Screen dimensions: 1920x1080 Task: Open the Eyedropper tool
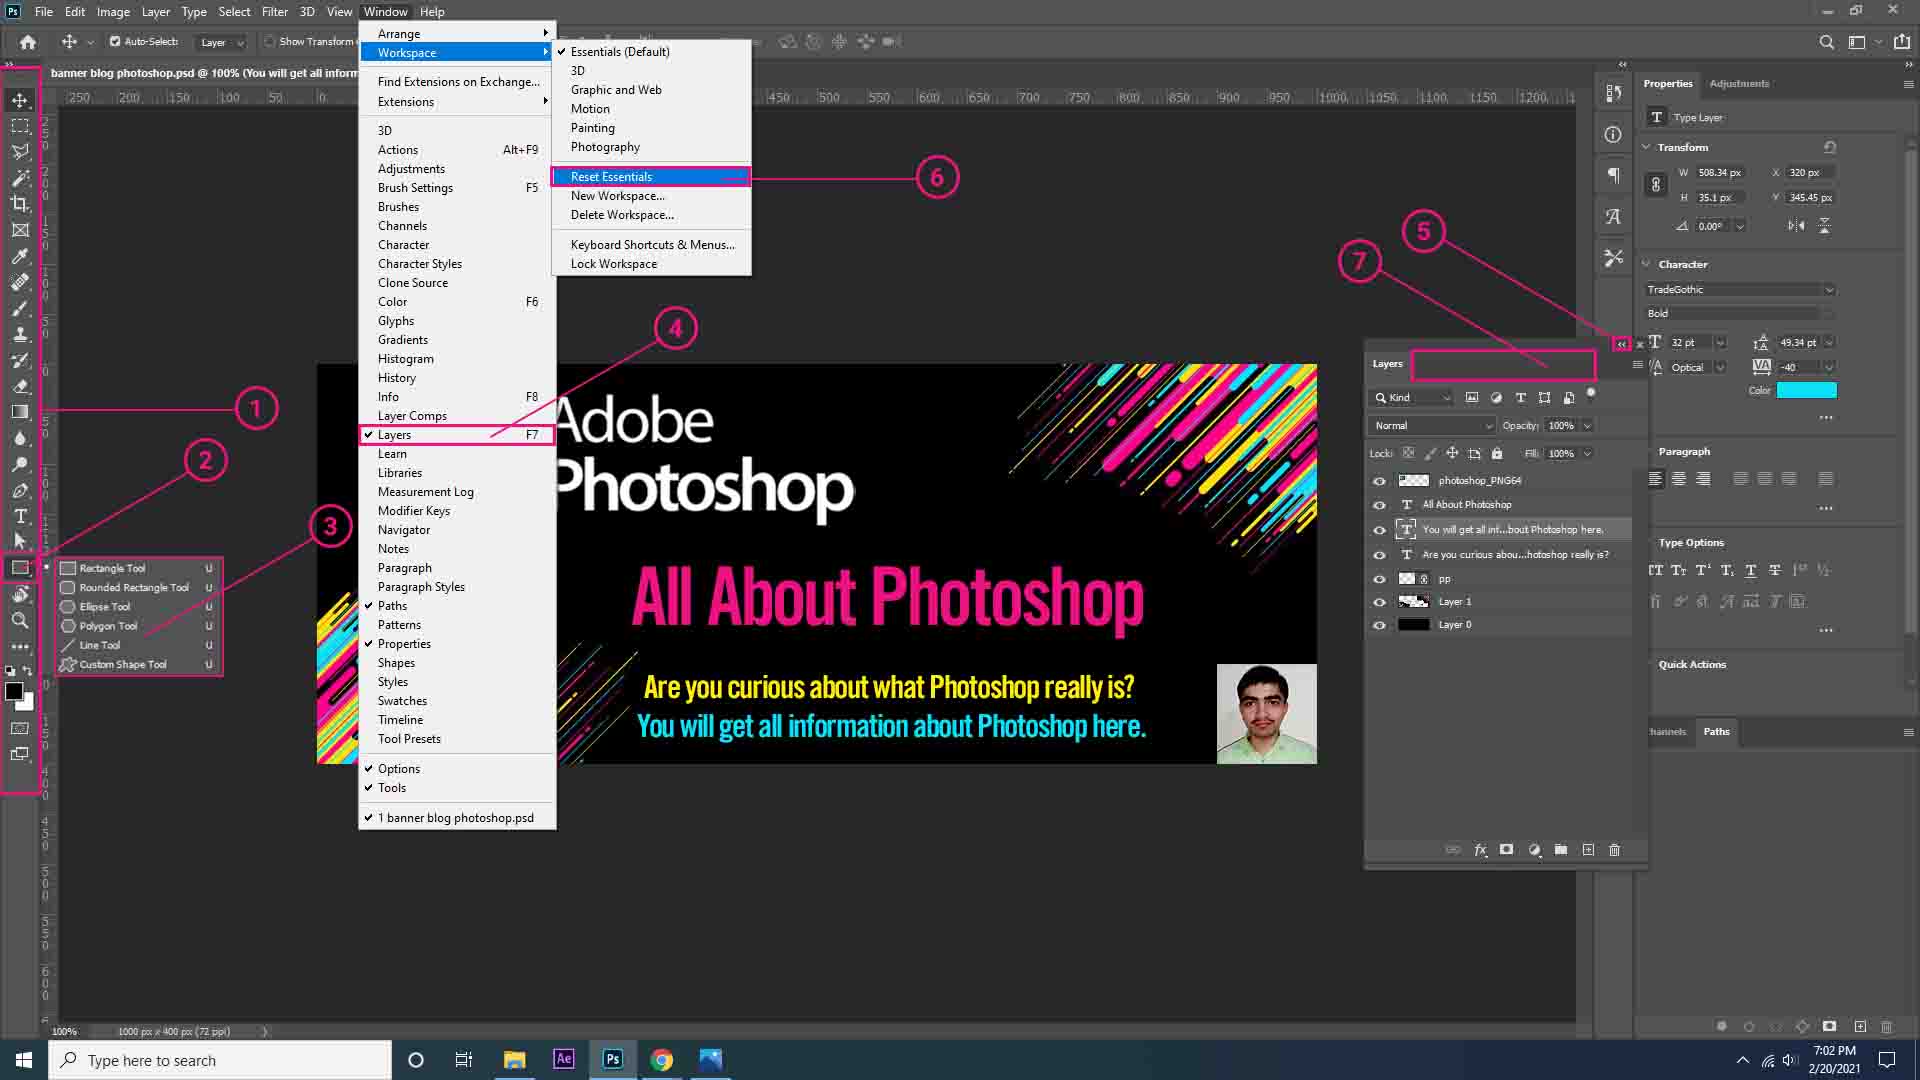click(20, 256)
